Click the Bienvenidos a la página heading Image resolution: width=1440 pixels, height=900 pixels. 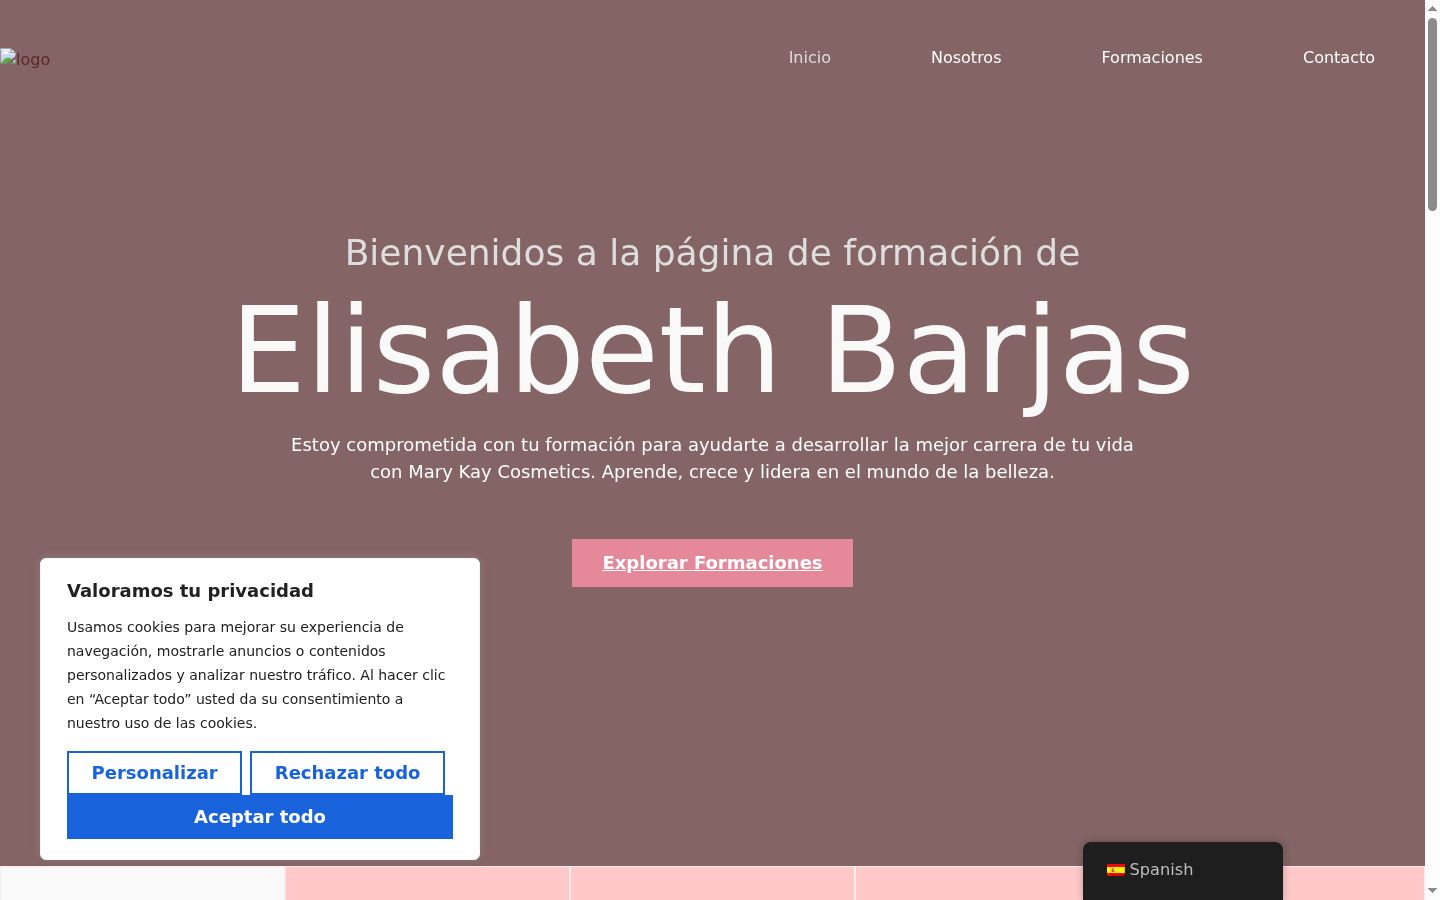pyautogui.click(x=712, y=253)
